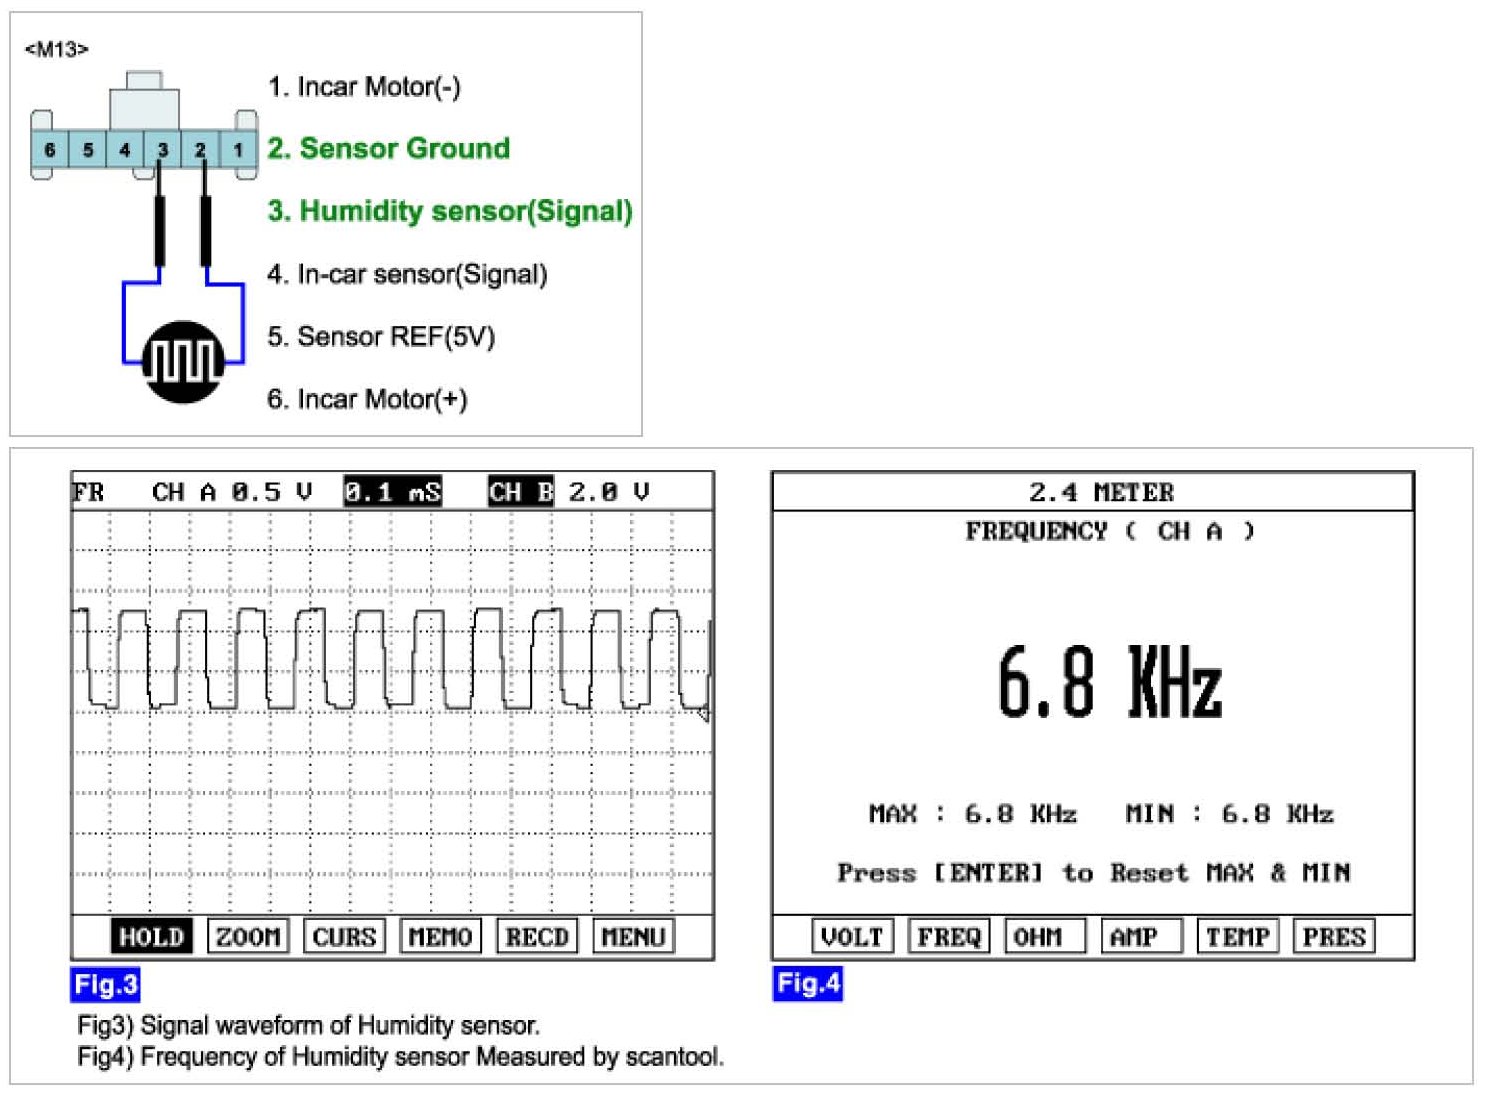The image size is (1485, 1095).
Task: Click the '6. Incar Motor(+)' entry
Action: click(x=367, y=399)
